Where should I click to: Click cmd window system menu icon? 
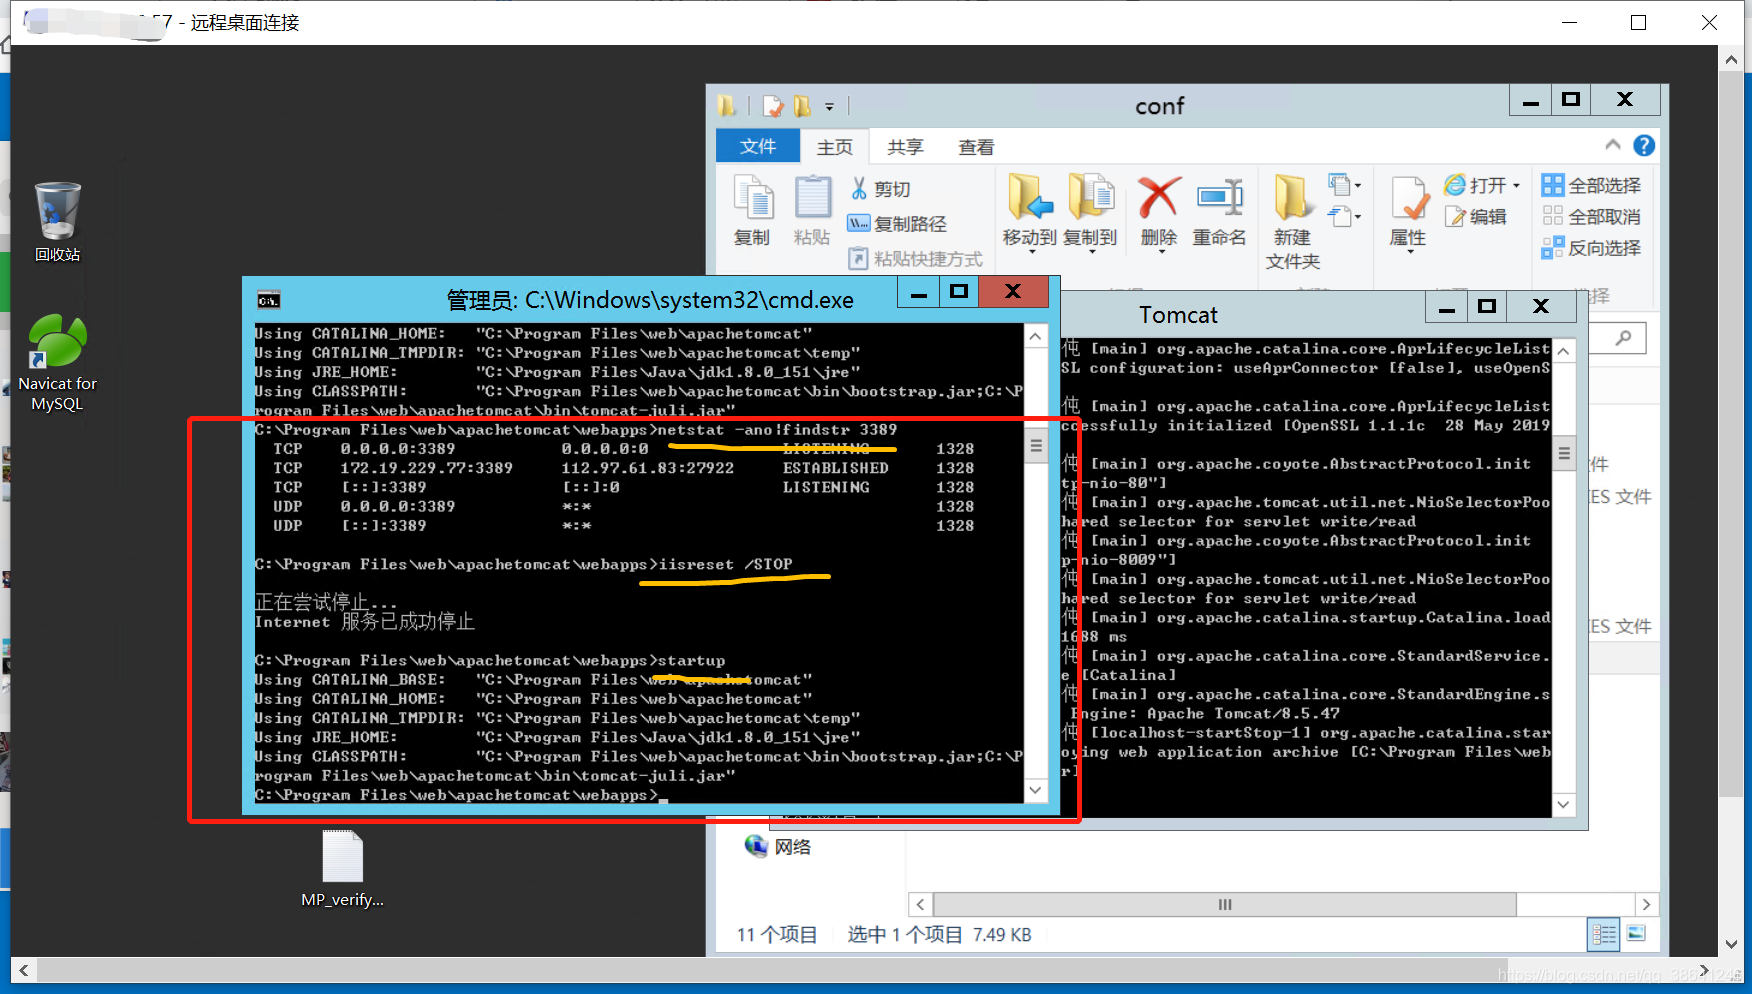[x=268, y=299]
